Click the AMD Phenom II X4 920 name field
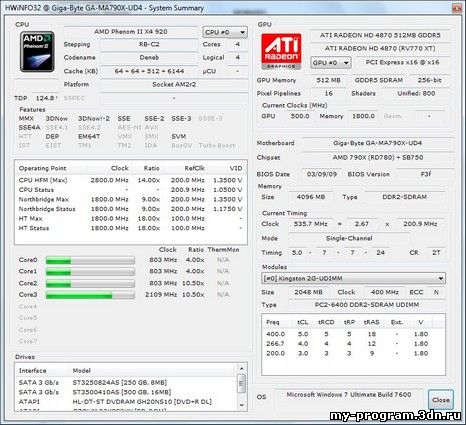 (x=131, y=32)
